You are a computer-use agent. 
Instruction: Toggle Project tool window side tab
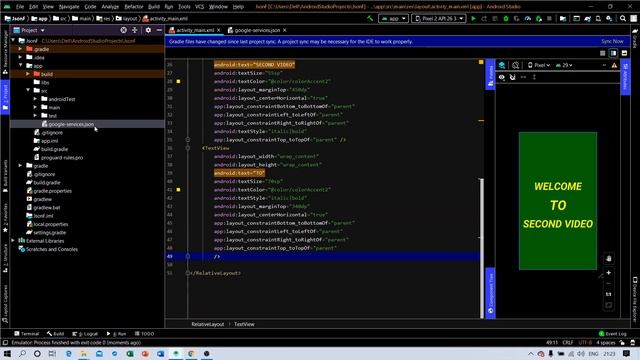point(5,97)
